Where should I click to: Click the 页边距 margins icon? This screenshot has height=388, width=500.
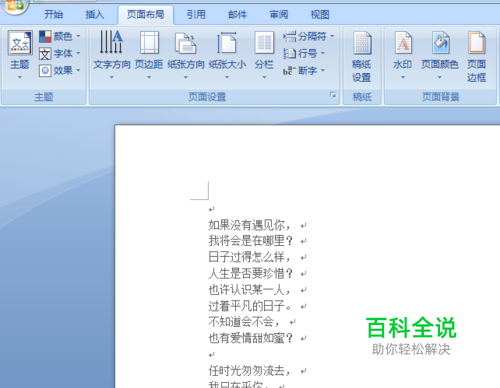tap(149, 42)
